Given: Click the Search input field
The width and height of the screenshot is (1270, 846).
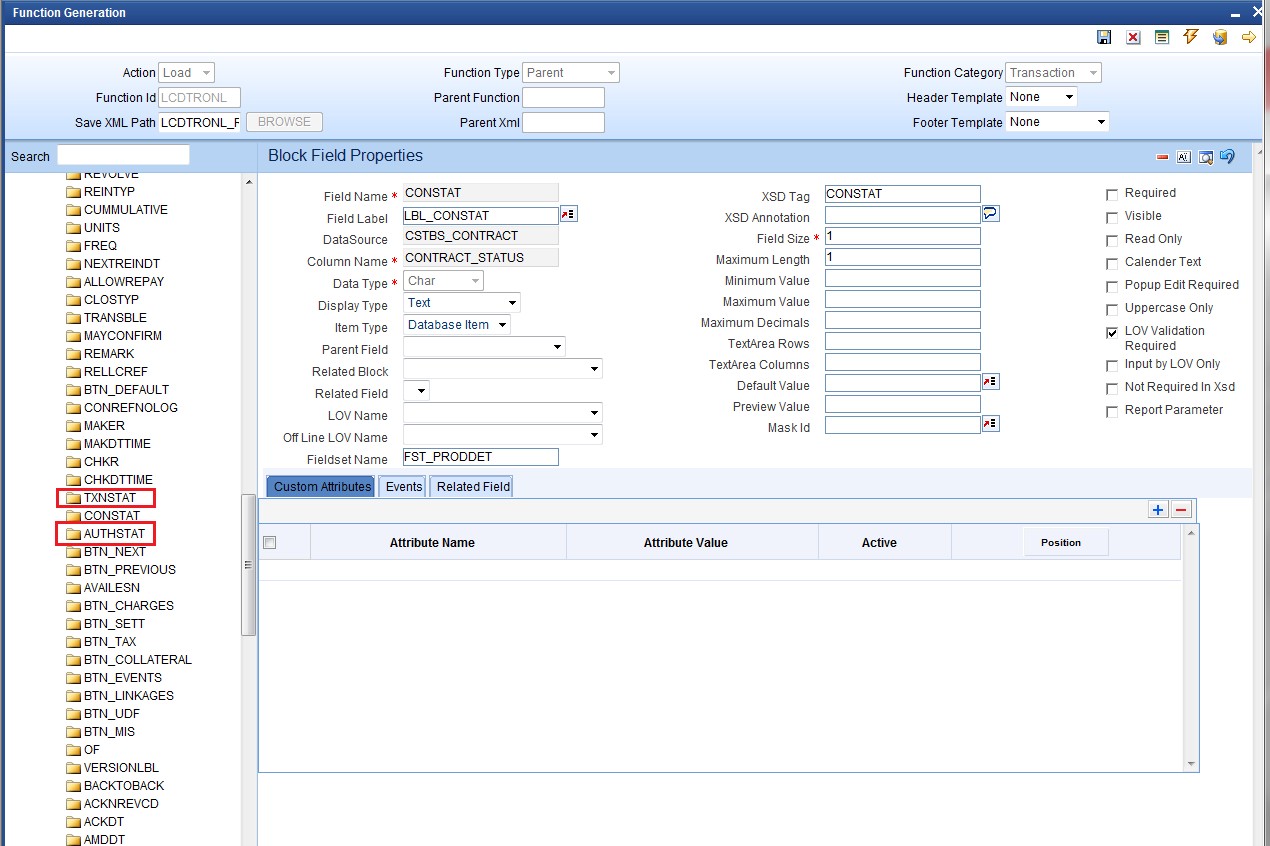Looking at the screenshot, I should pyautogui.click(x=123, y=155).
